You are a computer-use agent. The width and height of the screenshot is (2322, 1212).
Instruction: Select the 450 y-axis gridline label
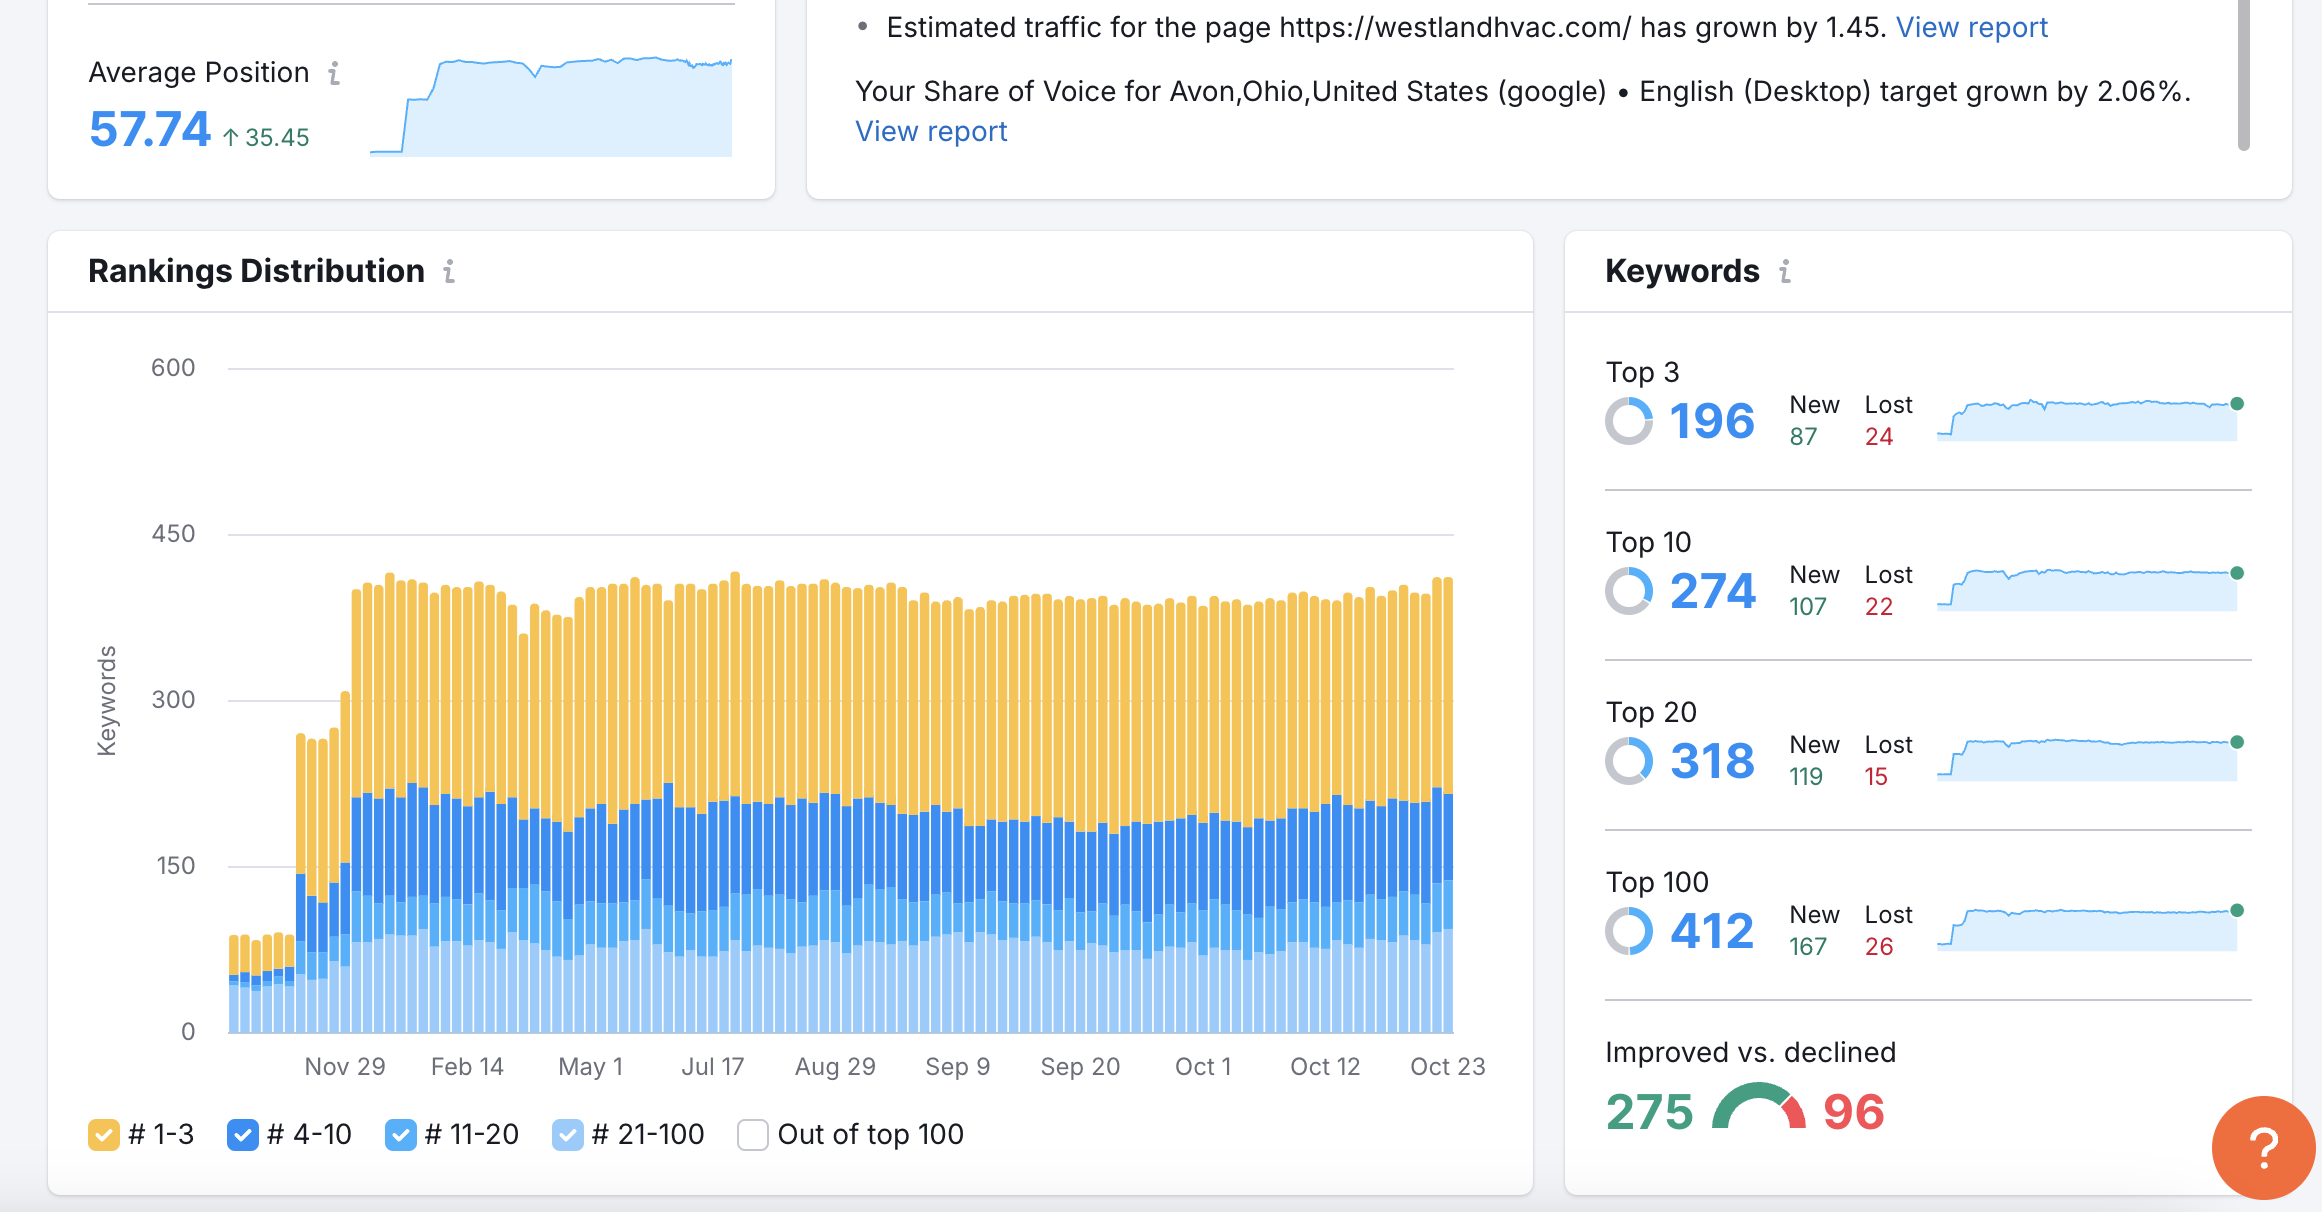(x=173, y=534)
